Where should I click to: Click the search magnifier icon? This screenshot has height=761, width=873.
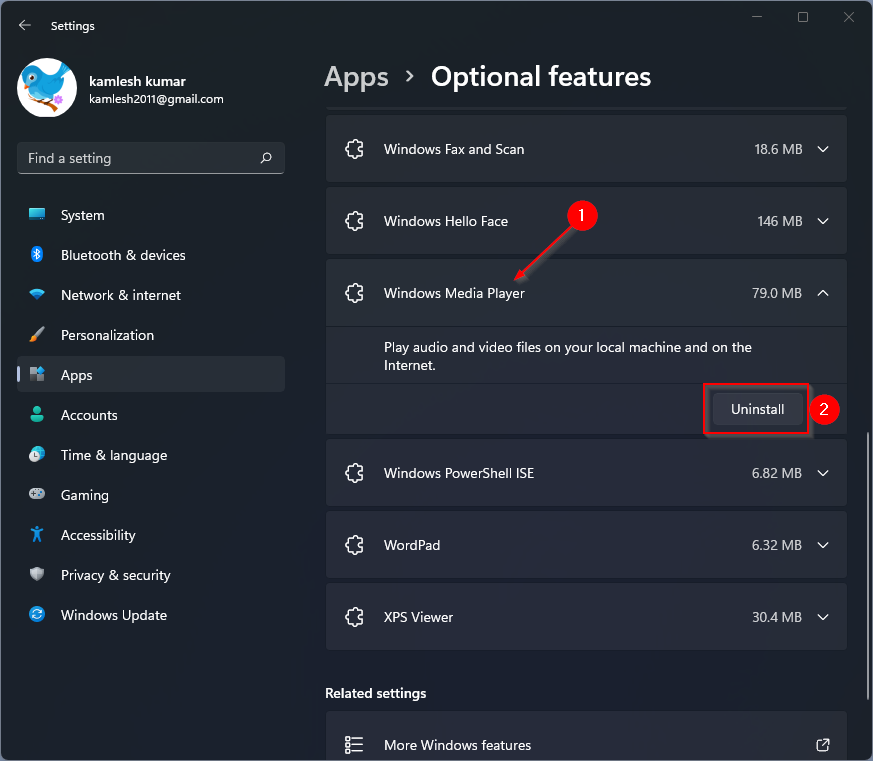coord(266,158)
